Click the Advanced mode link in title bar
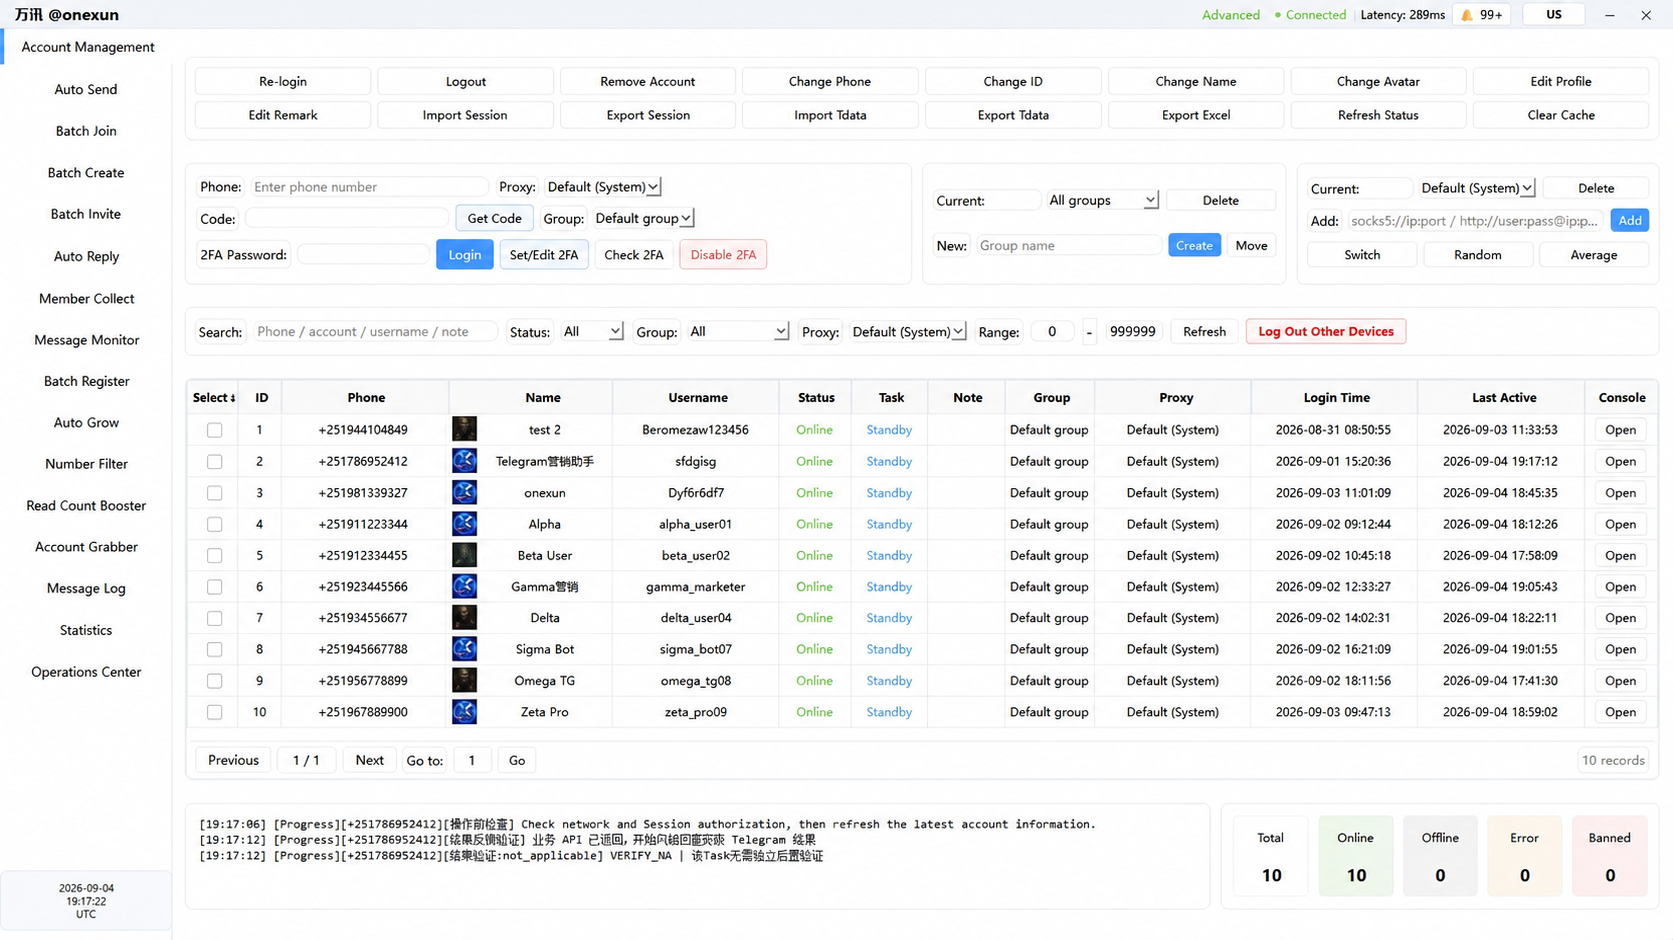This screenshot has width=1673, height=940. pos(1231,15)
